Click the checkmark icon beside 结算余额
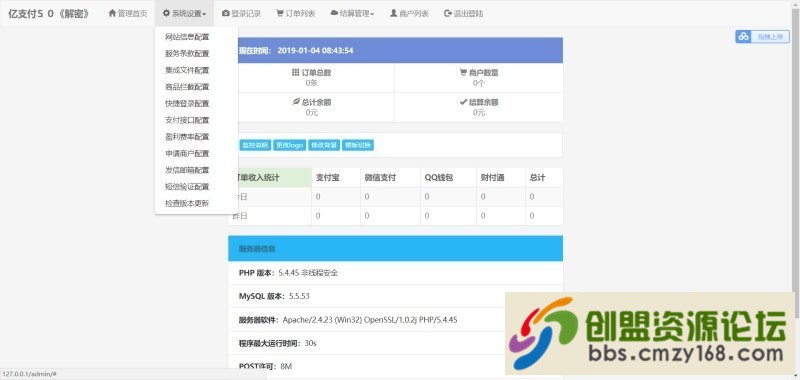 pos(463,102)
